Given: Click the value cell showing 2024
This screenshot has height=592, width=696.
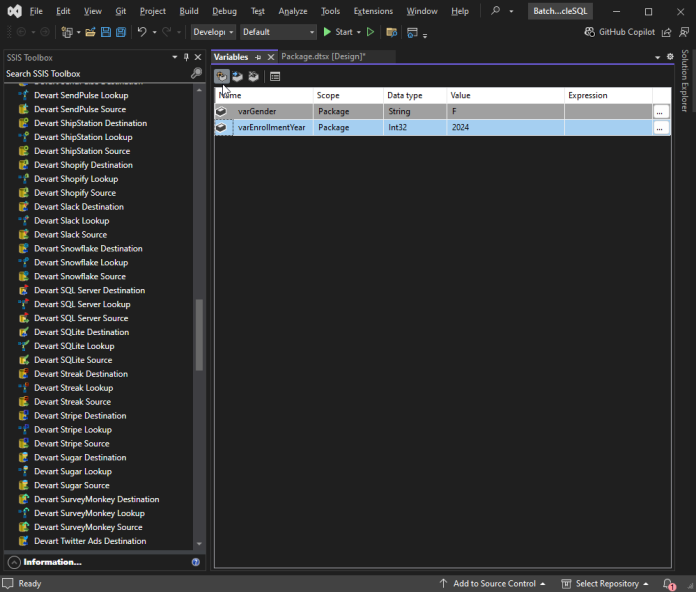Looking at the screenshot, I should pyautogui.click(x=505, y=127).
